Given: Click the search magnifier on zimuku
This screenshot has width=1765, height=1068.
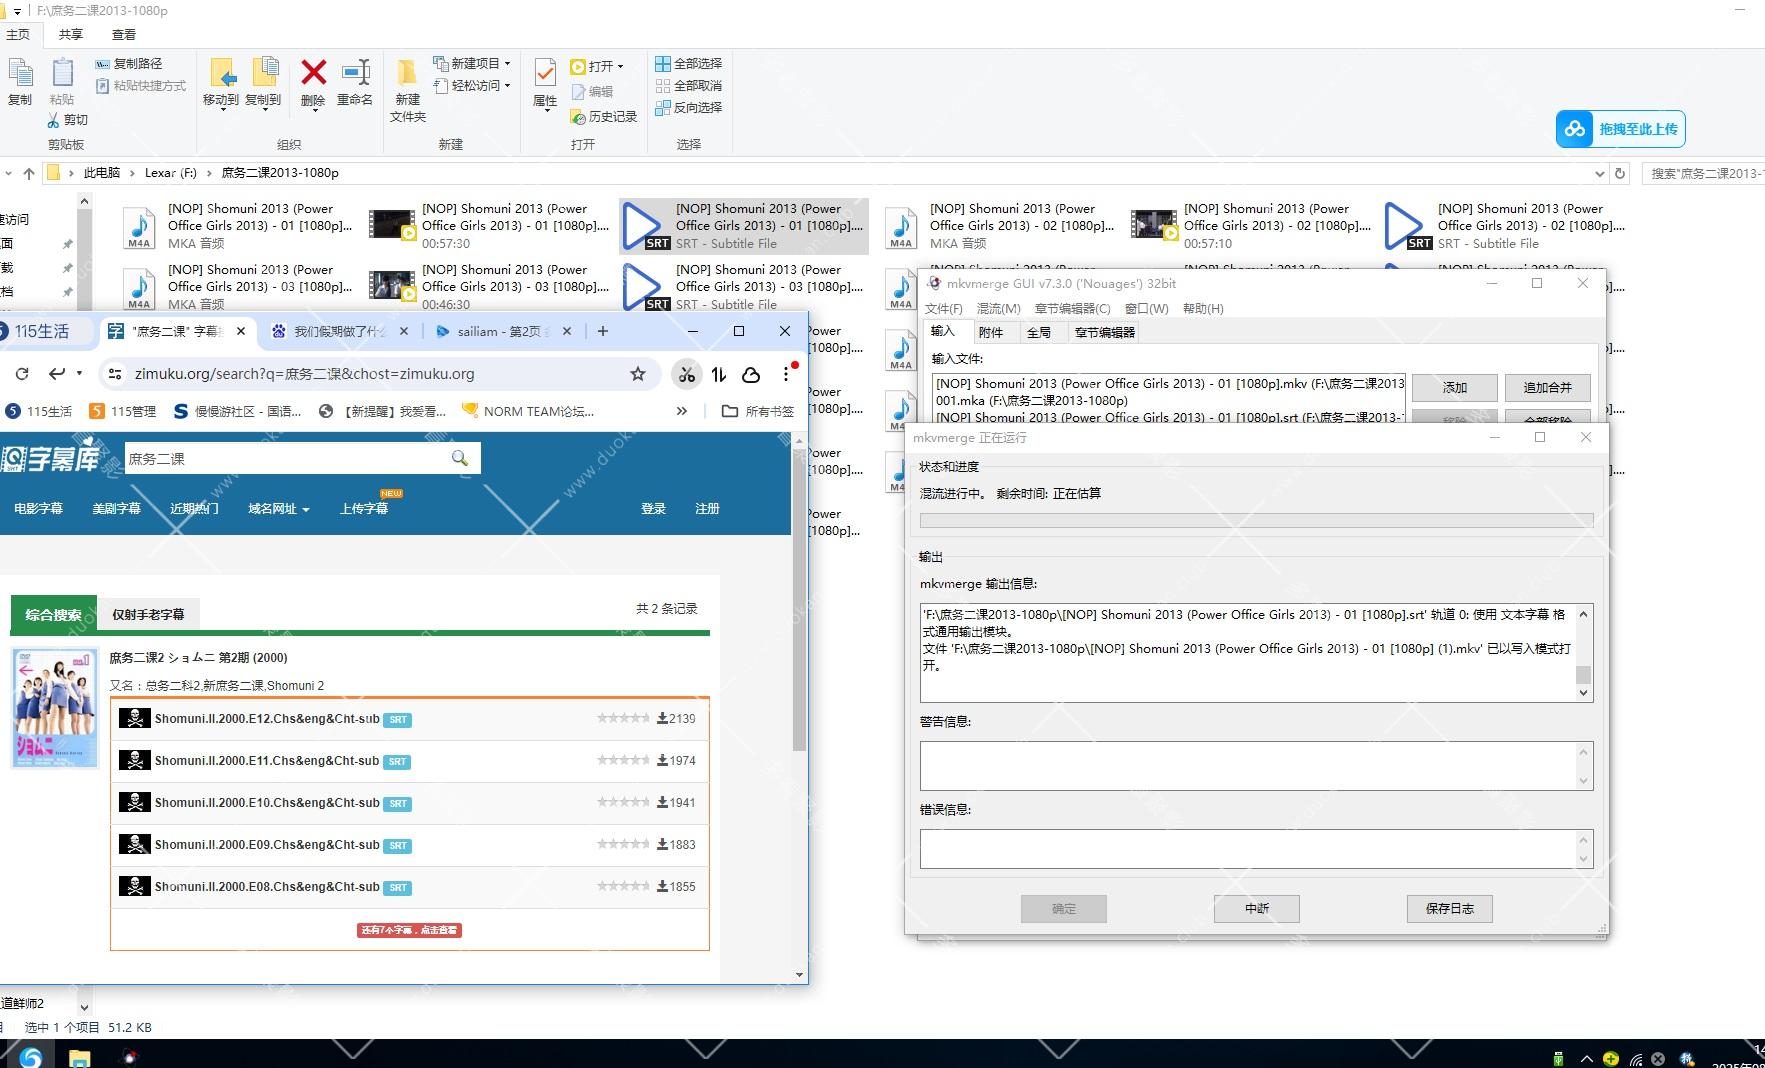Looking at the screenshot, I should click(460, 458).
